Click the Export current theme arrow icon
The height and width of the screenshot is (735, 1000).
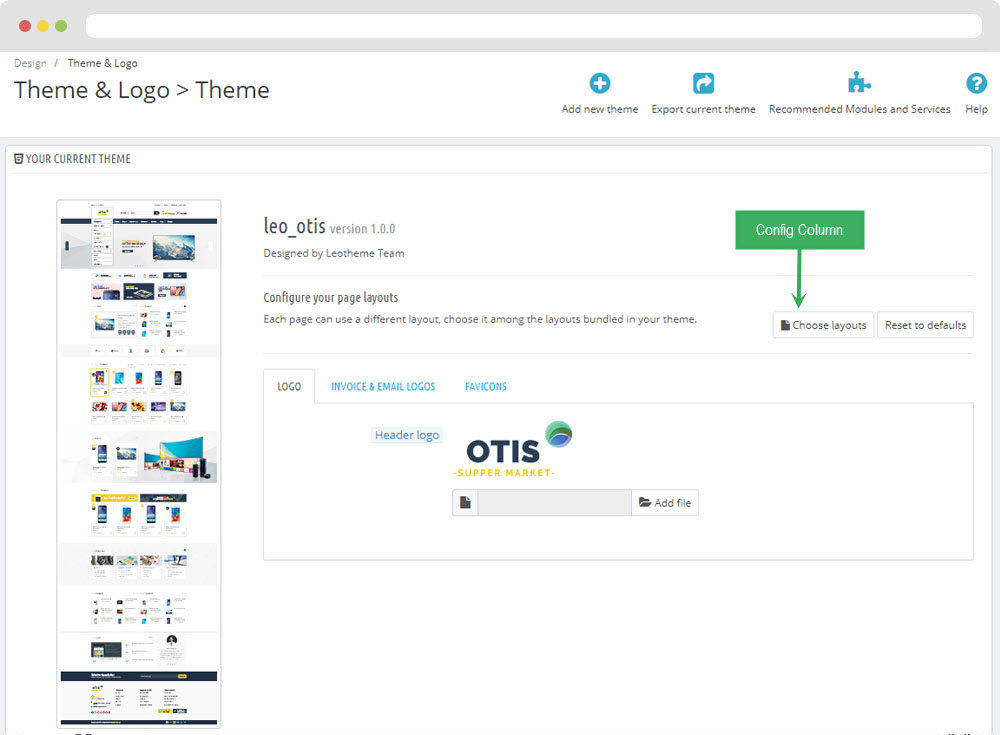click(703, 84)
